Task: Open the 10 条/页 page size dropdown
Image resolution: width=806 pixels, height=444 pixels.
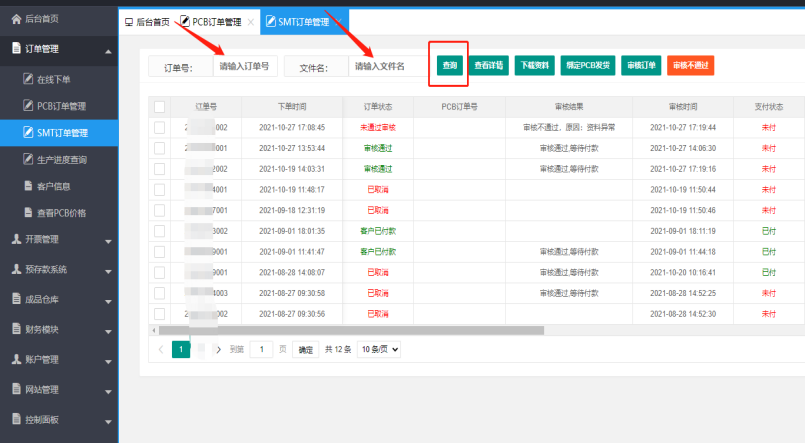Action: click(x=379, y=350)
